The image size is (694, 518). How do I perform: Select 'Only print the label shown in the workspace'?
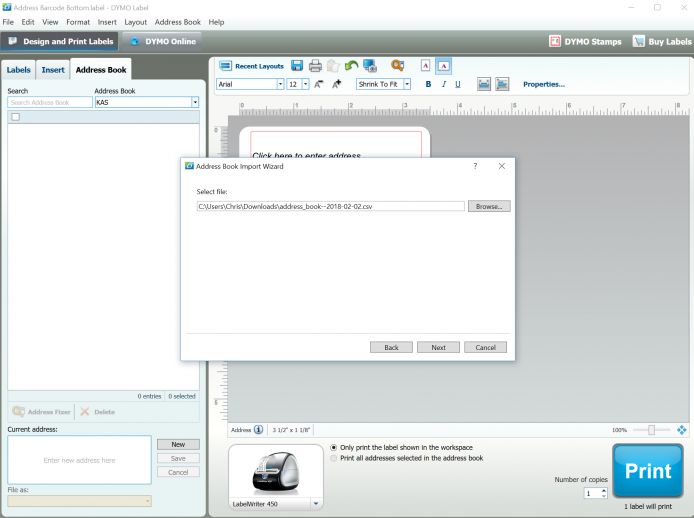334,447
